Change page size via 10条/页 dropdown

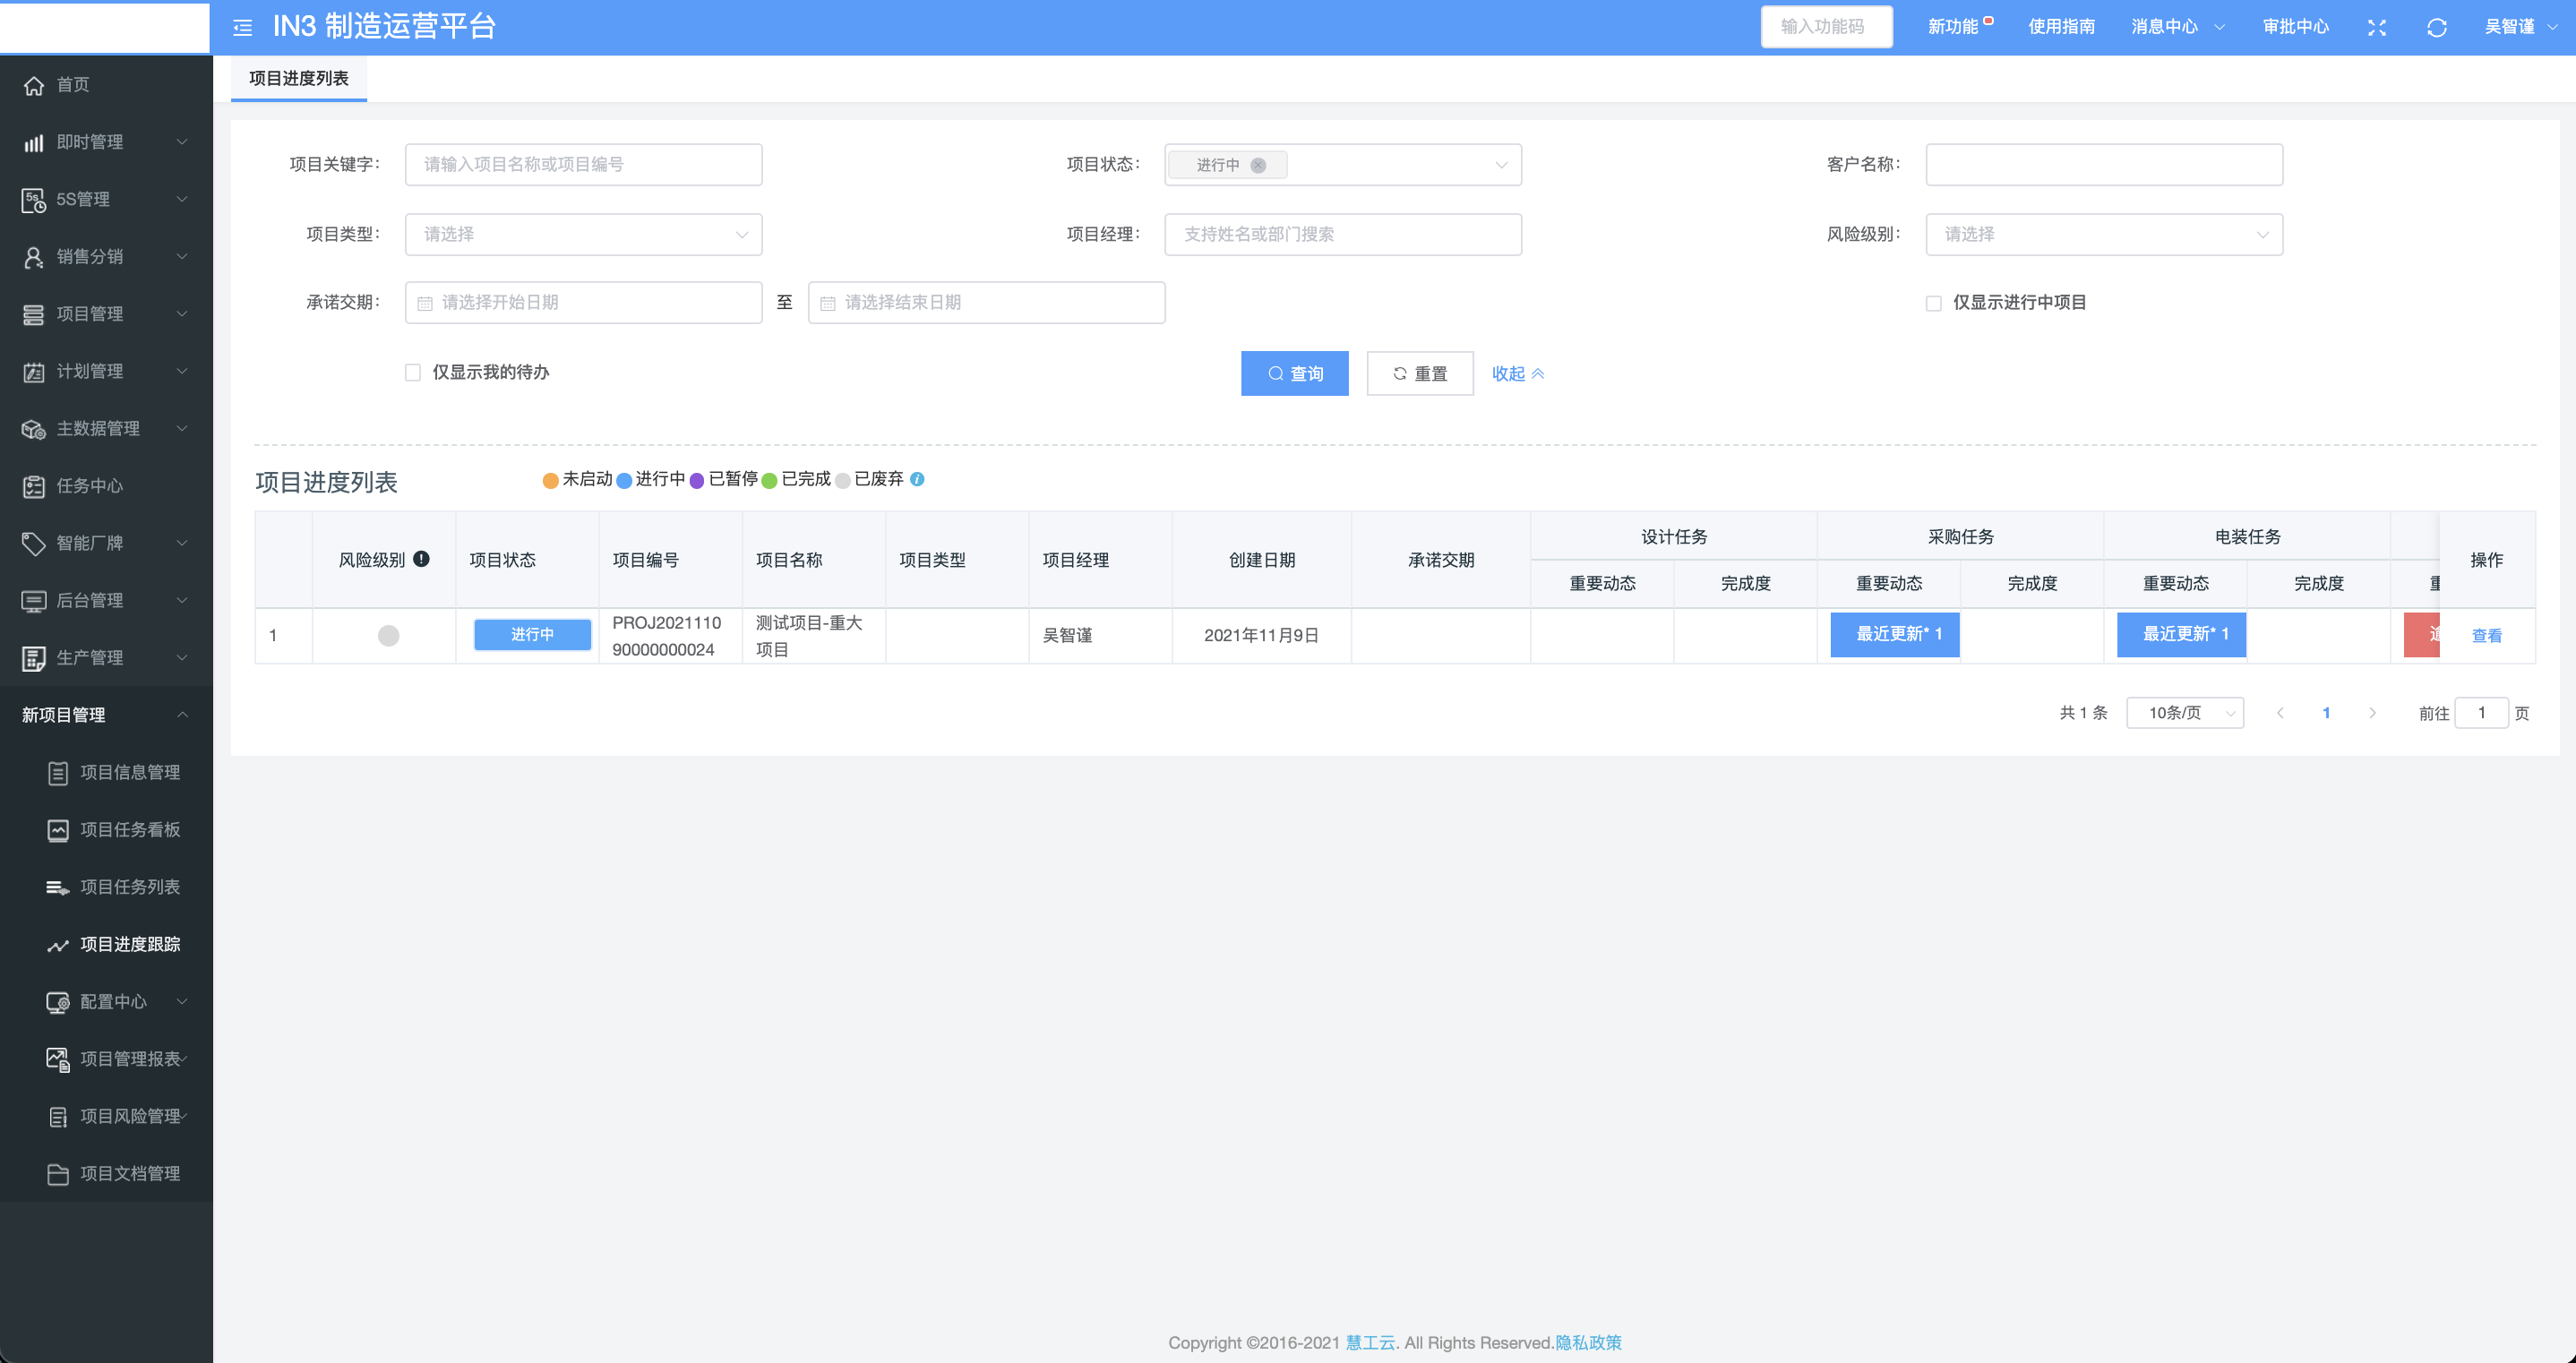coord(2184,713)
